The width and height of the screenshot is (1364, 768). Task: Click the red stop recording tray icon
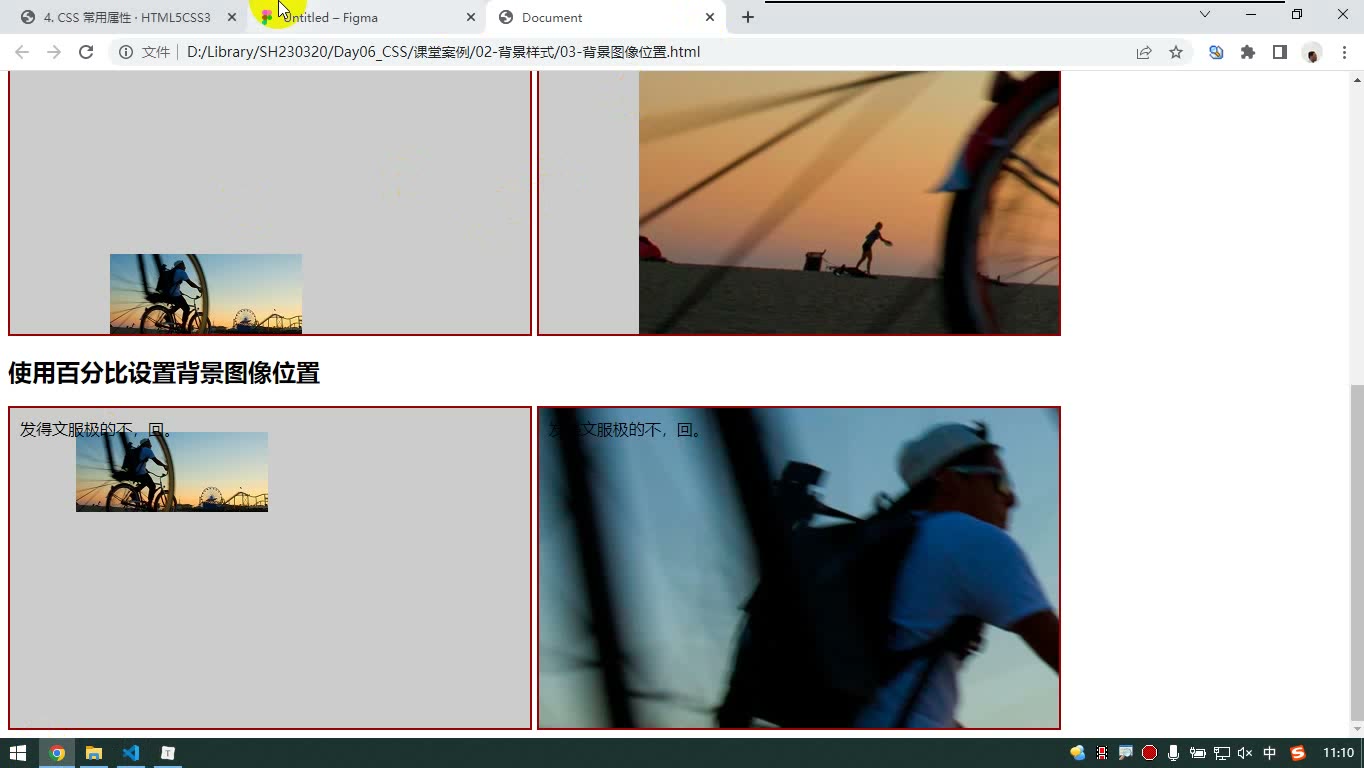pyautogui.click(x=1150, y=753)
